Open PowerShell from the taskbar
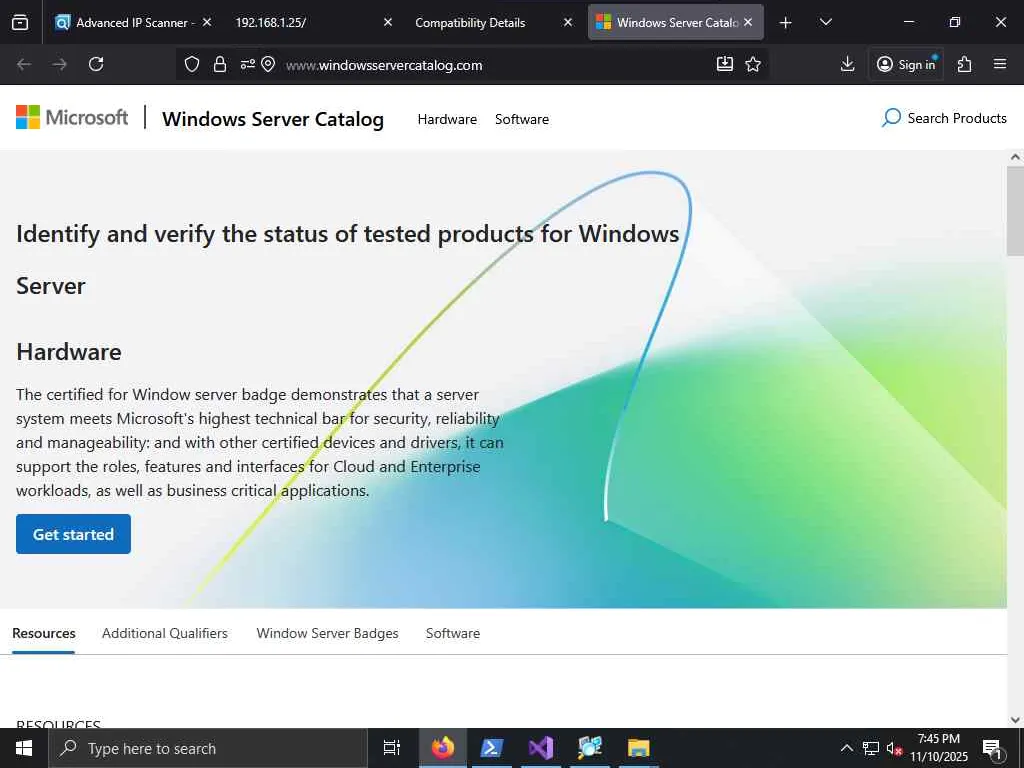The height and width of the screenshot is (768, 1024). [x=492, y=748]
